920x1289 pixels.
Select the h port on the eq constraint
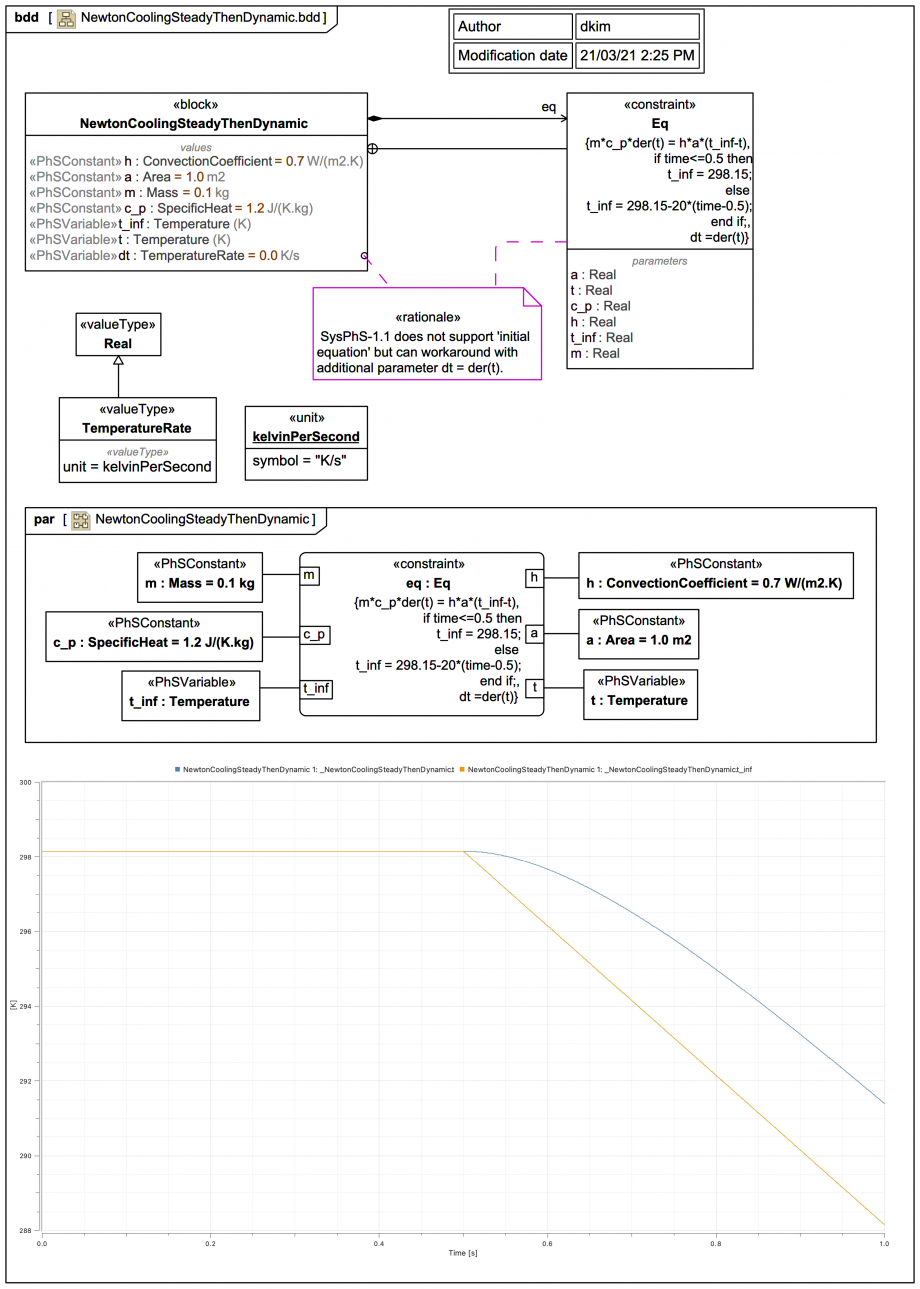pos(534,575)
